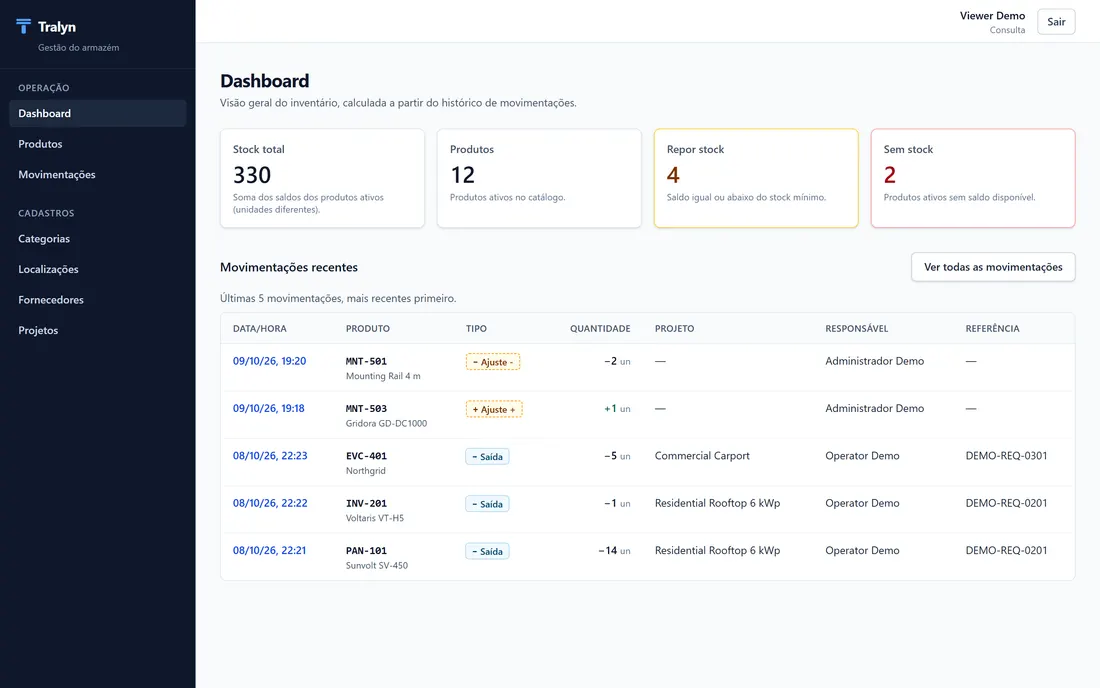Click the PROJETO column header
The height and width of the screenshot is (688, 1100).
click(674, 328)
